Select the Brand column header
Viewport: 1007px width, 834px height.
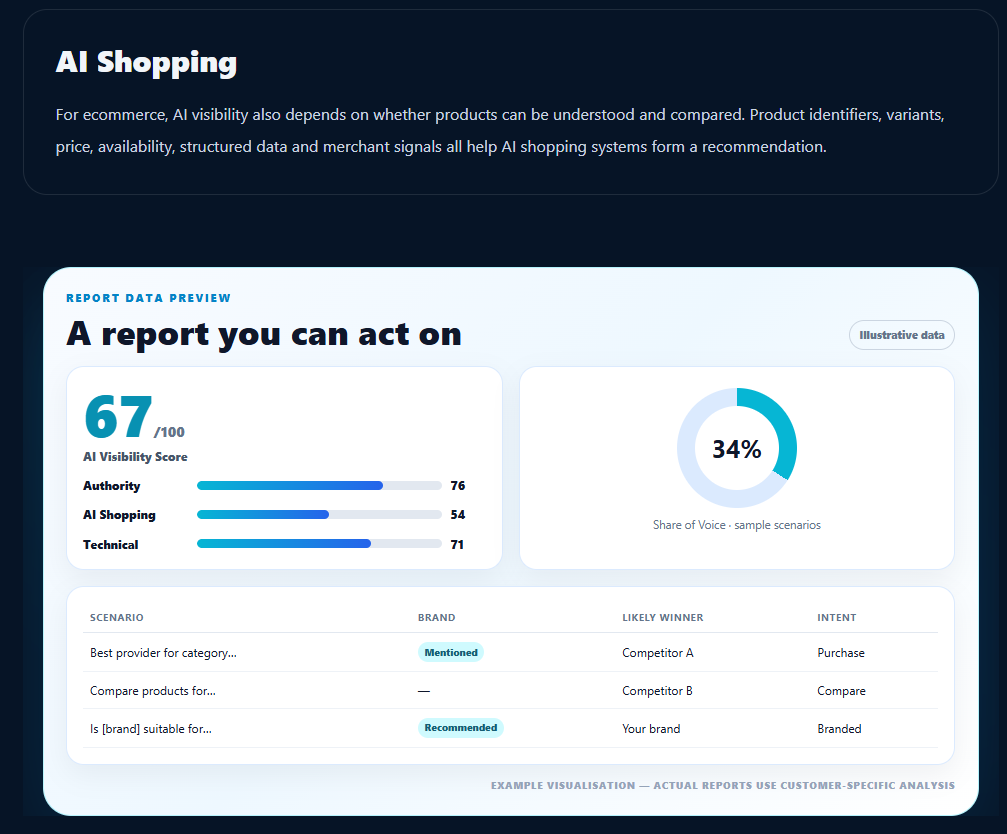436,618
